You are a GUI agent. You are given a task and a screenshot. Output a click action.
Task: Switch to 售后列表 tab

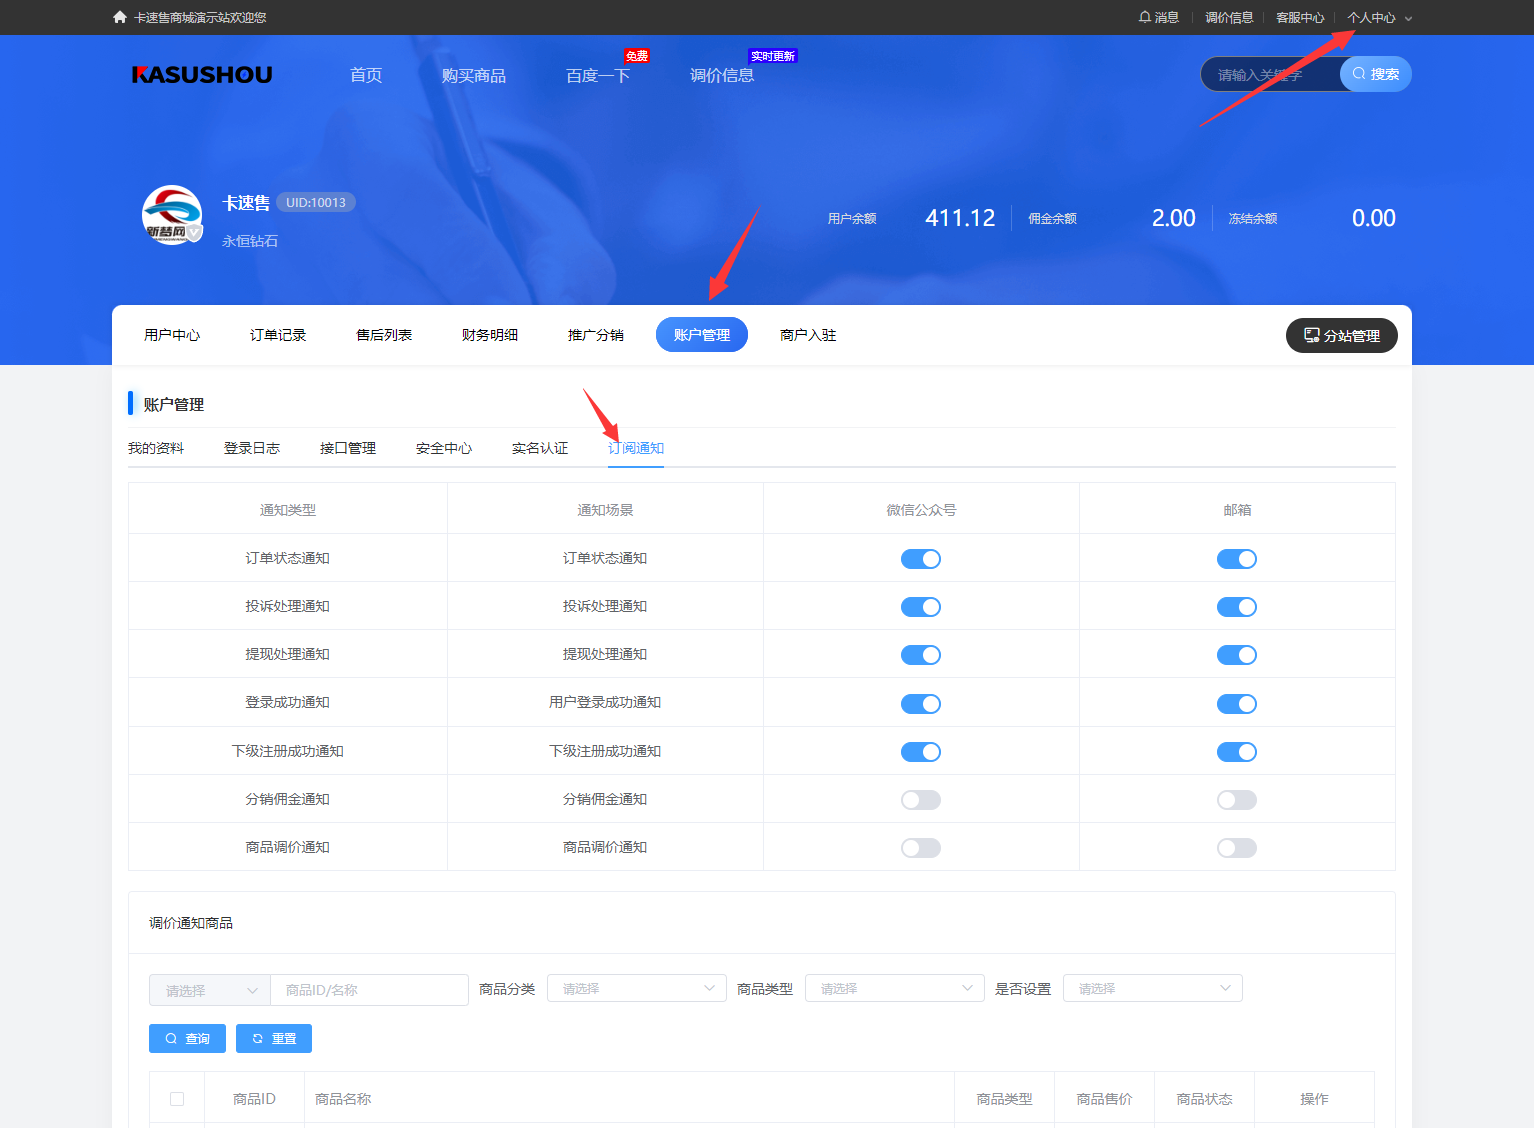(384, 335)
